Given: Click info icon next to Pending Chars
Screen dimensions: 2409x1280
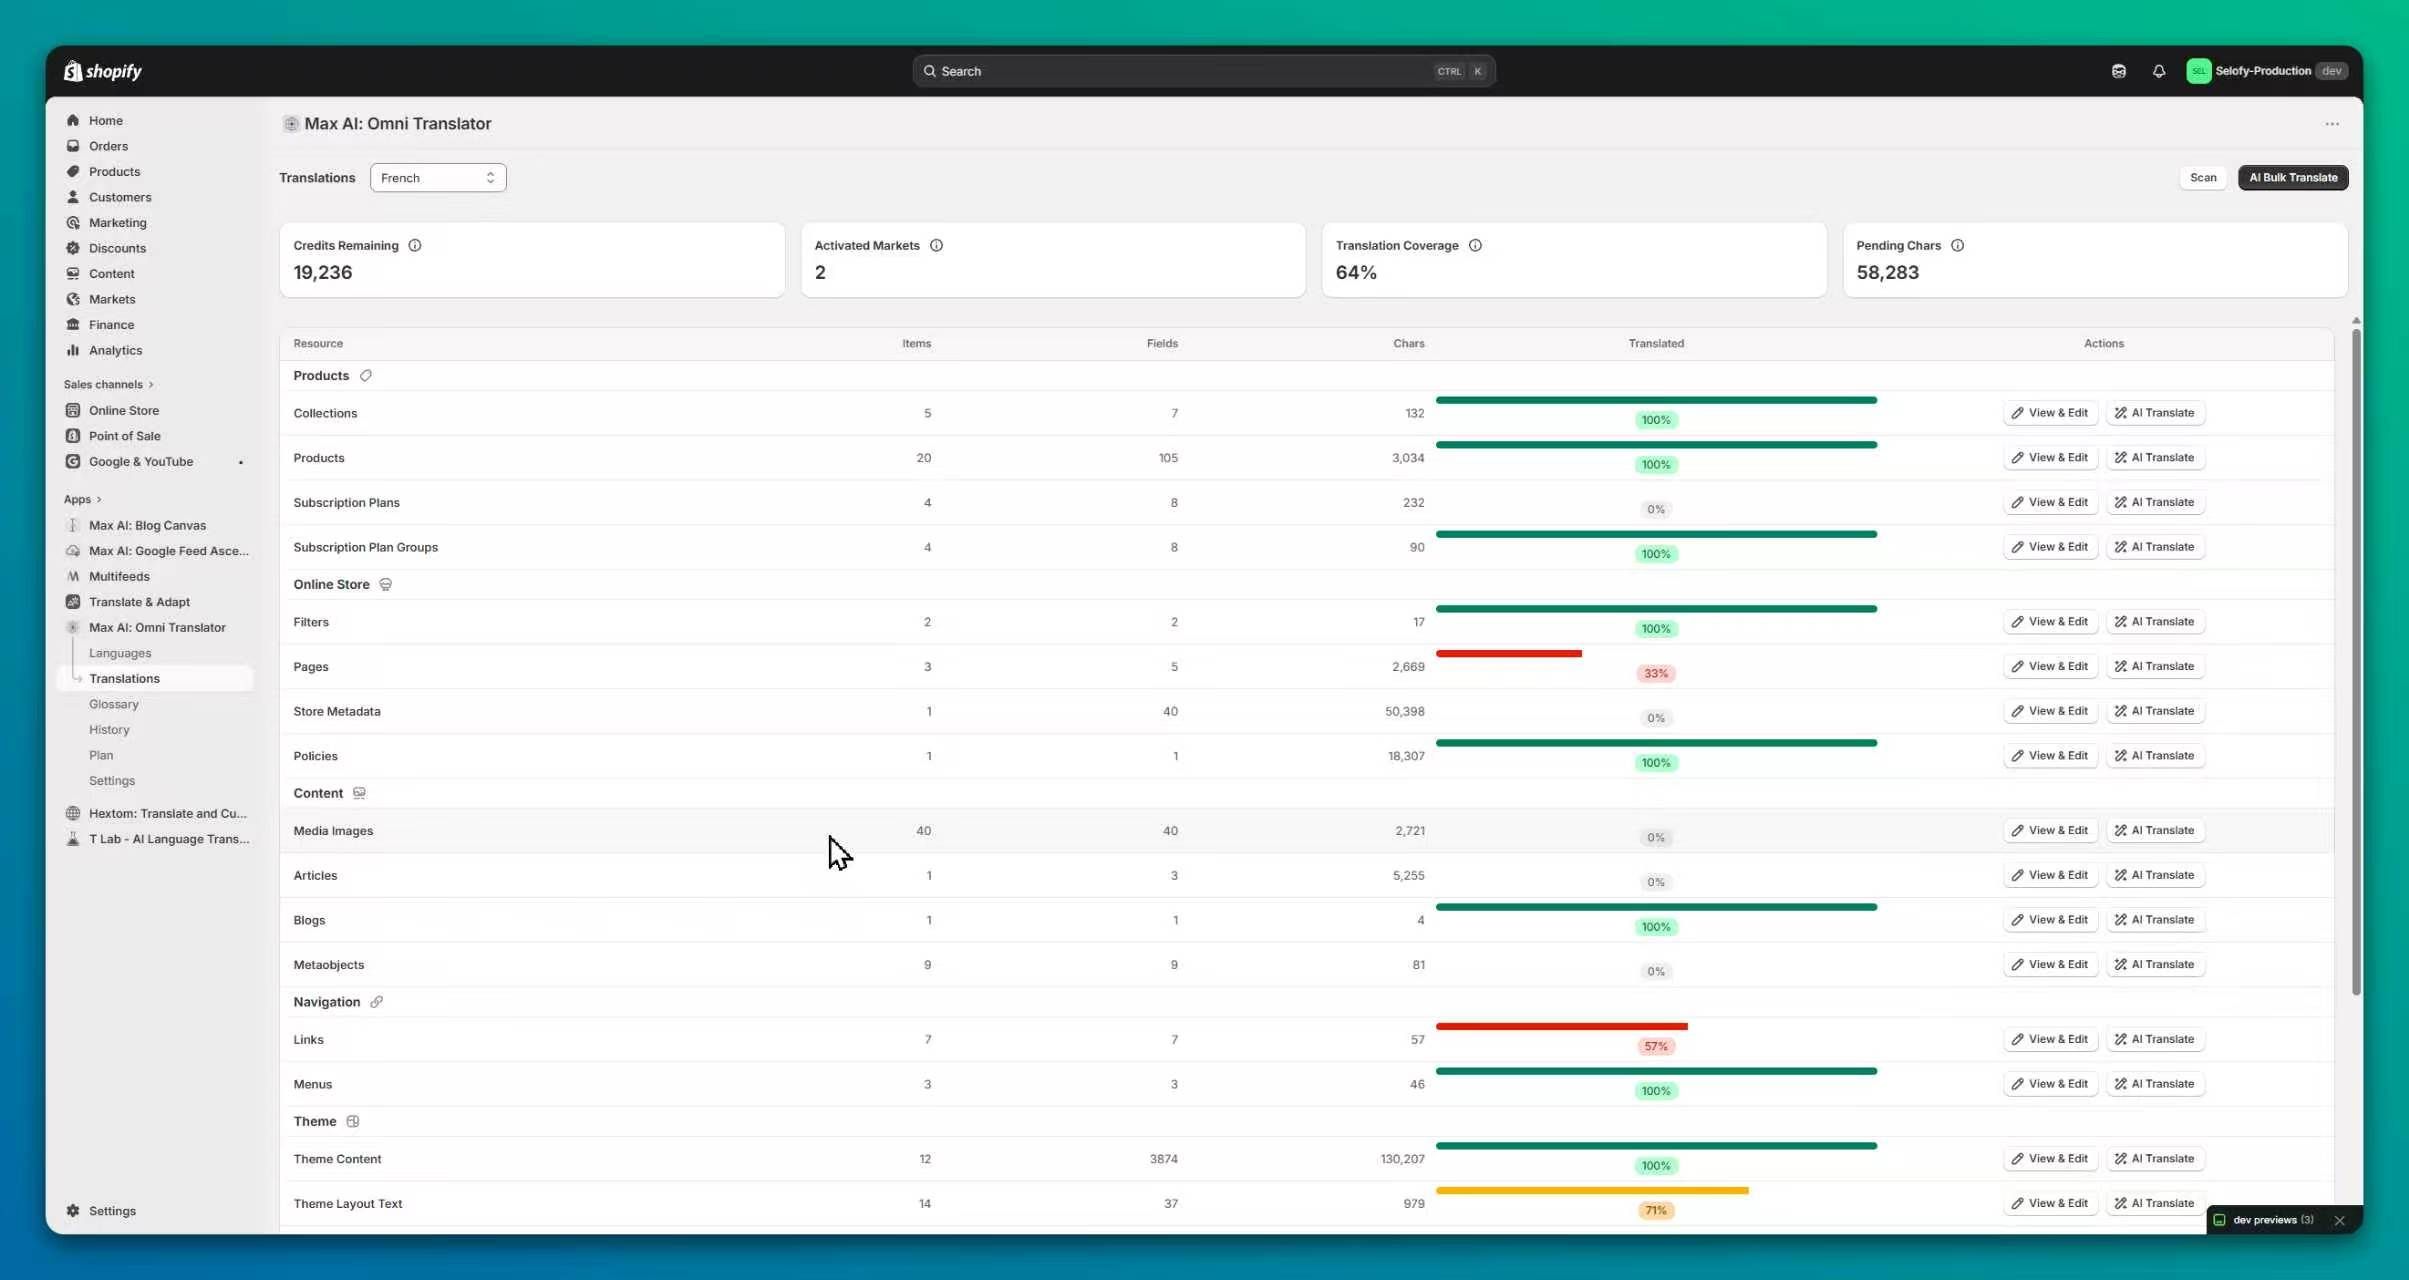Looking at the screenshot, I should 1957,245.
